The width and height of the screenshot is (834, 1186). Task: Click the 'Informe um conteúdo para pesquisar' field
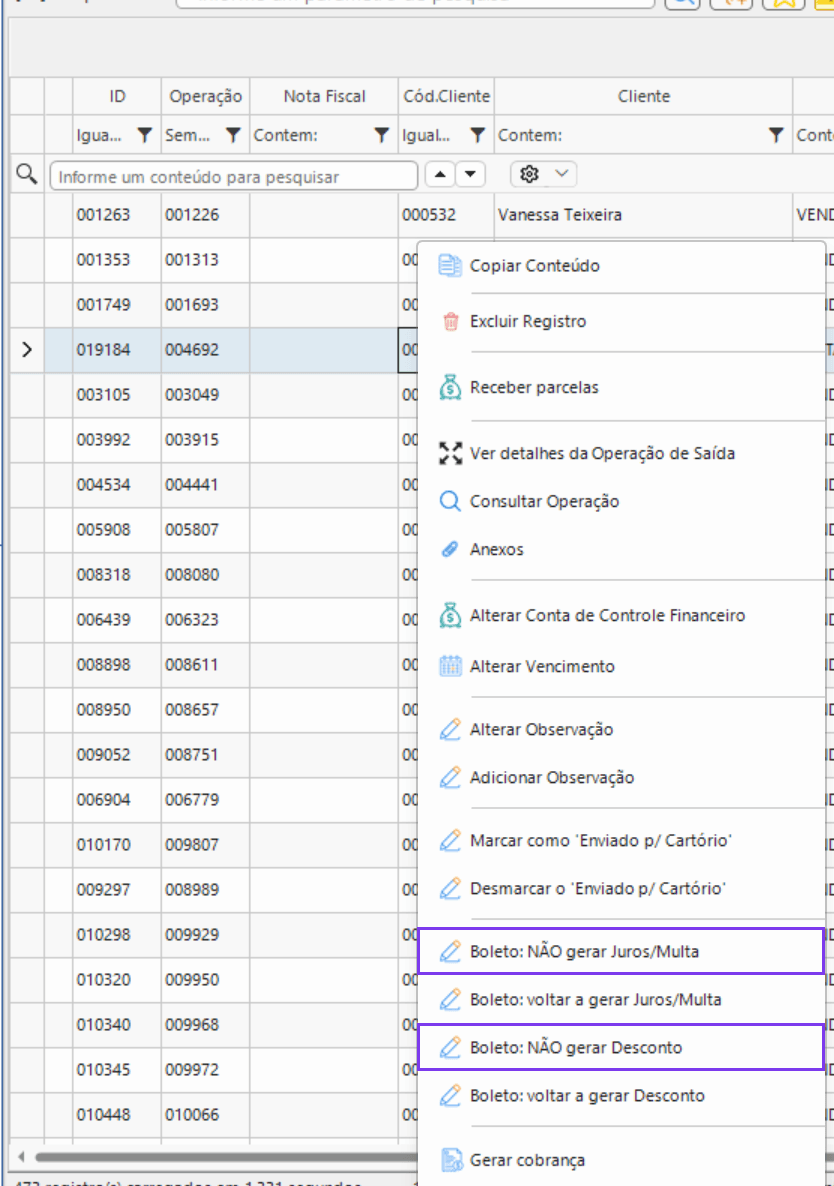tap(234, 176)
